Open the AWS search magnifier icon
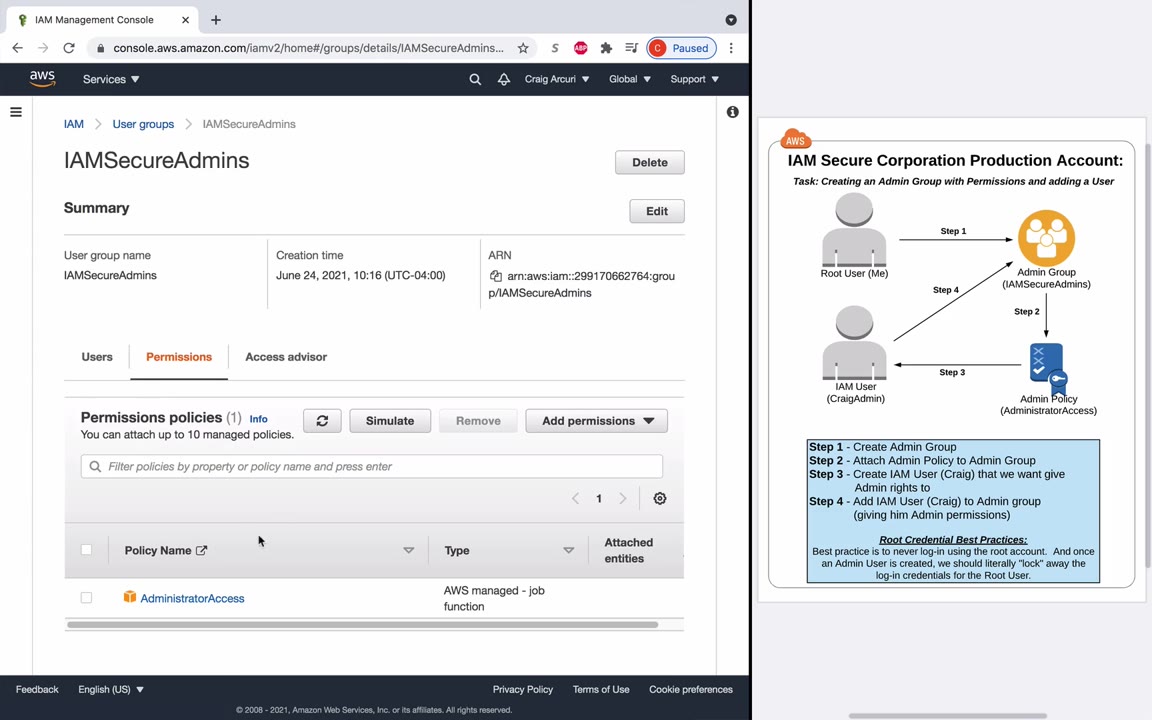Viewport: 1152px width, 720px height. pos(475,79)
